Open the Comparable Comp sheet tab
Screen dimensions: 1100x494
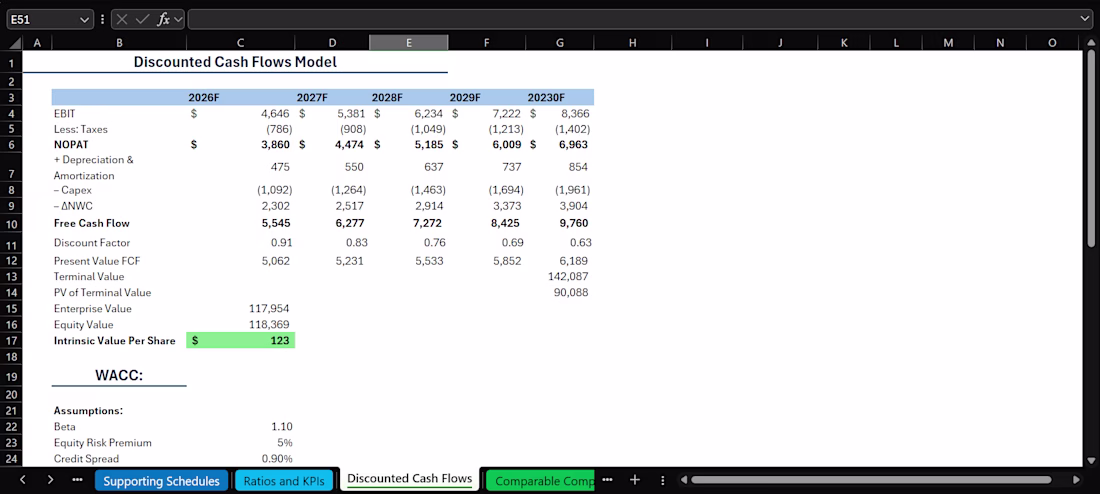click(540, 481)
